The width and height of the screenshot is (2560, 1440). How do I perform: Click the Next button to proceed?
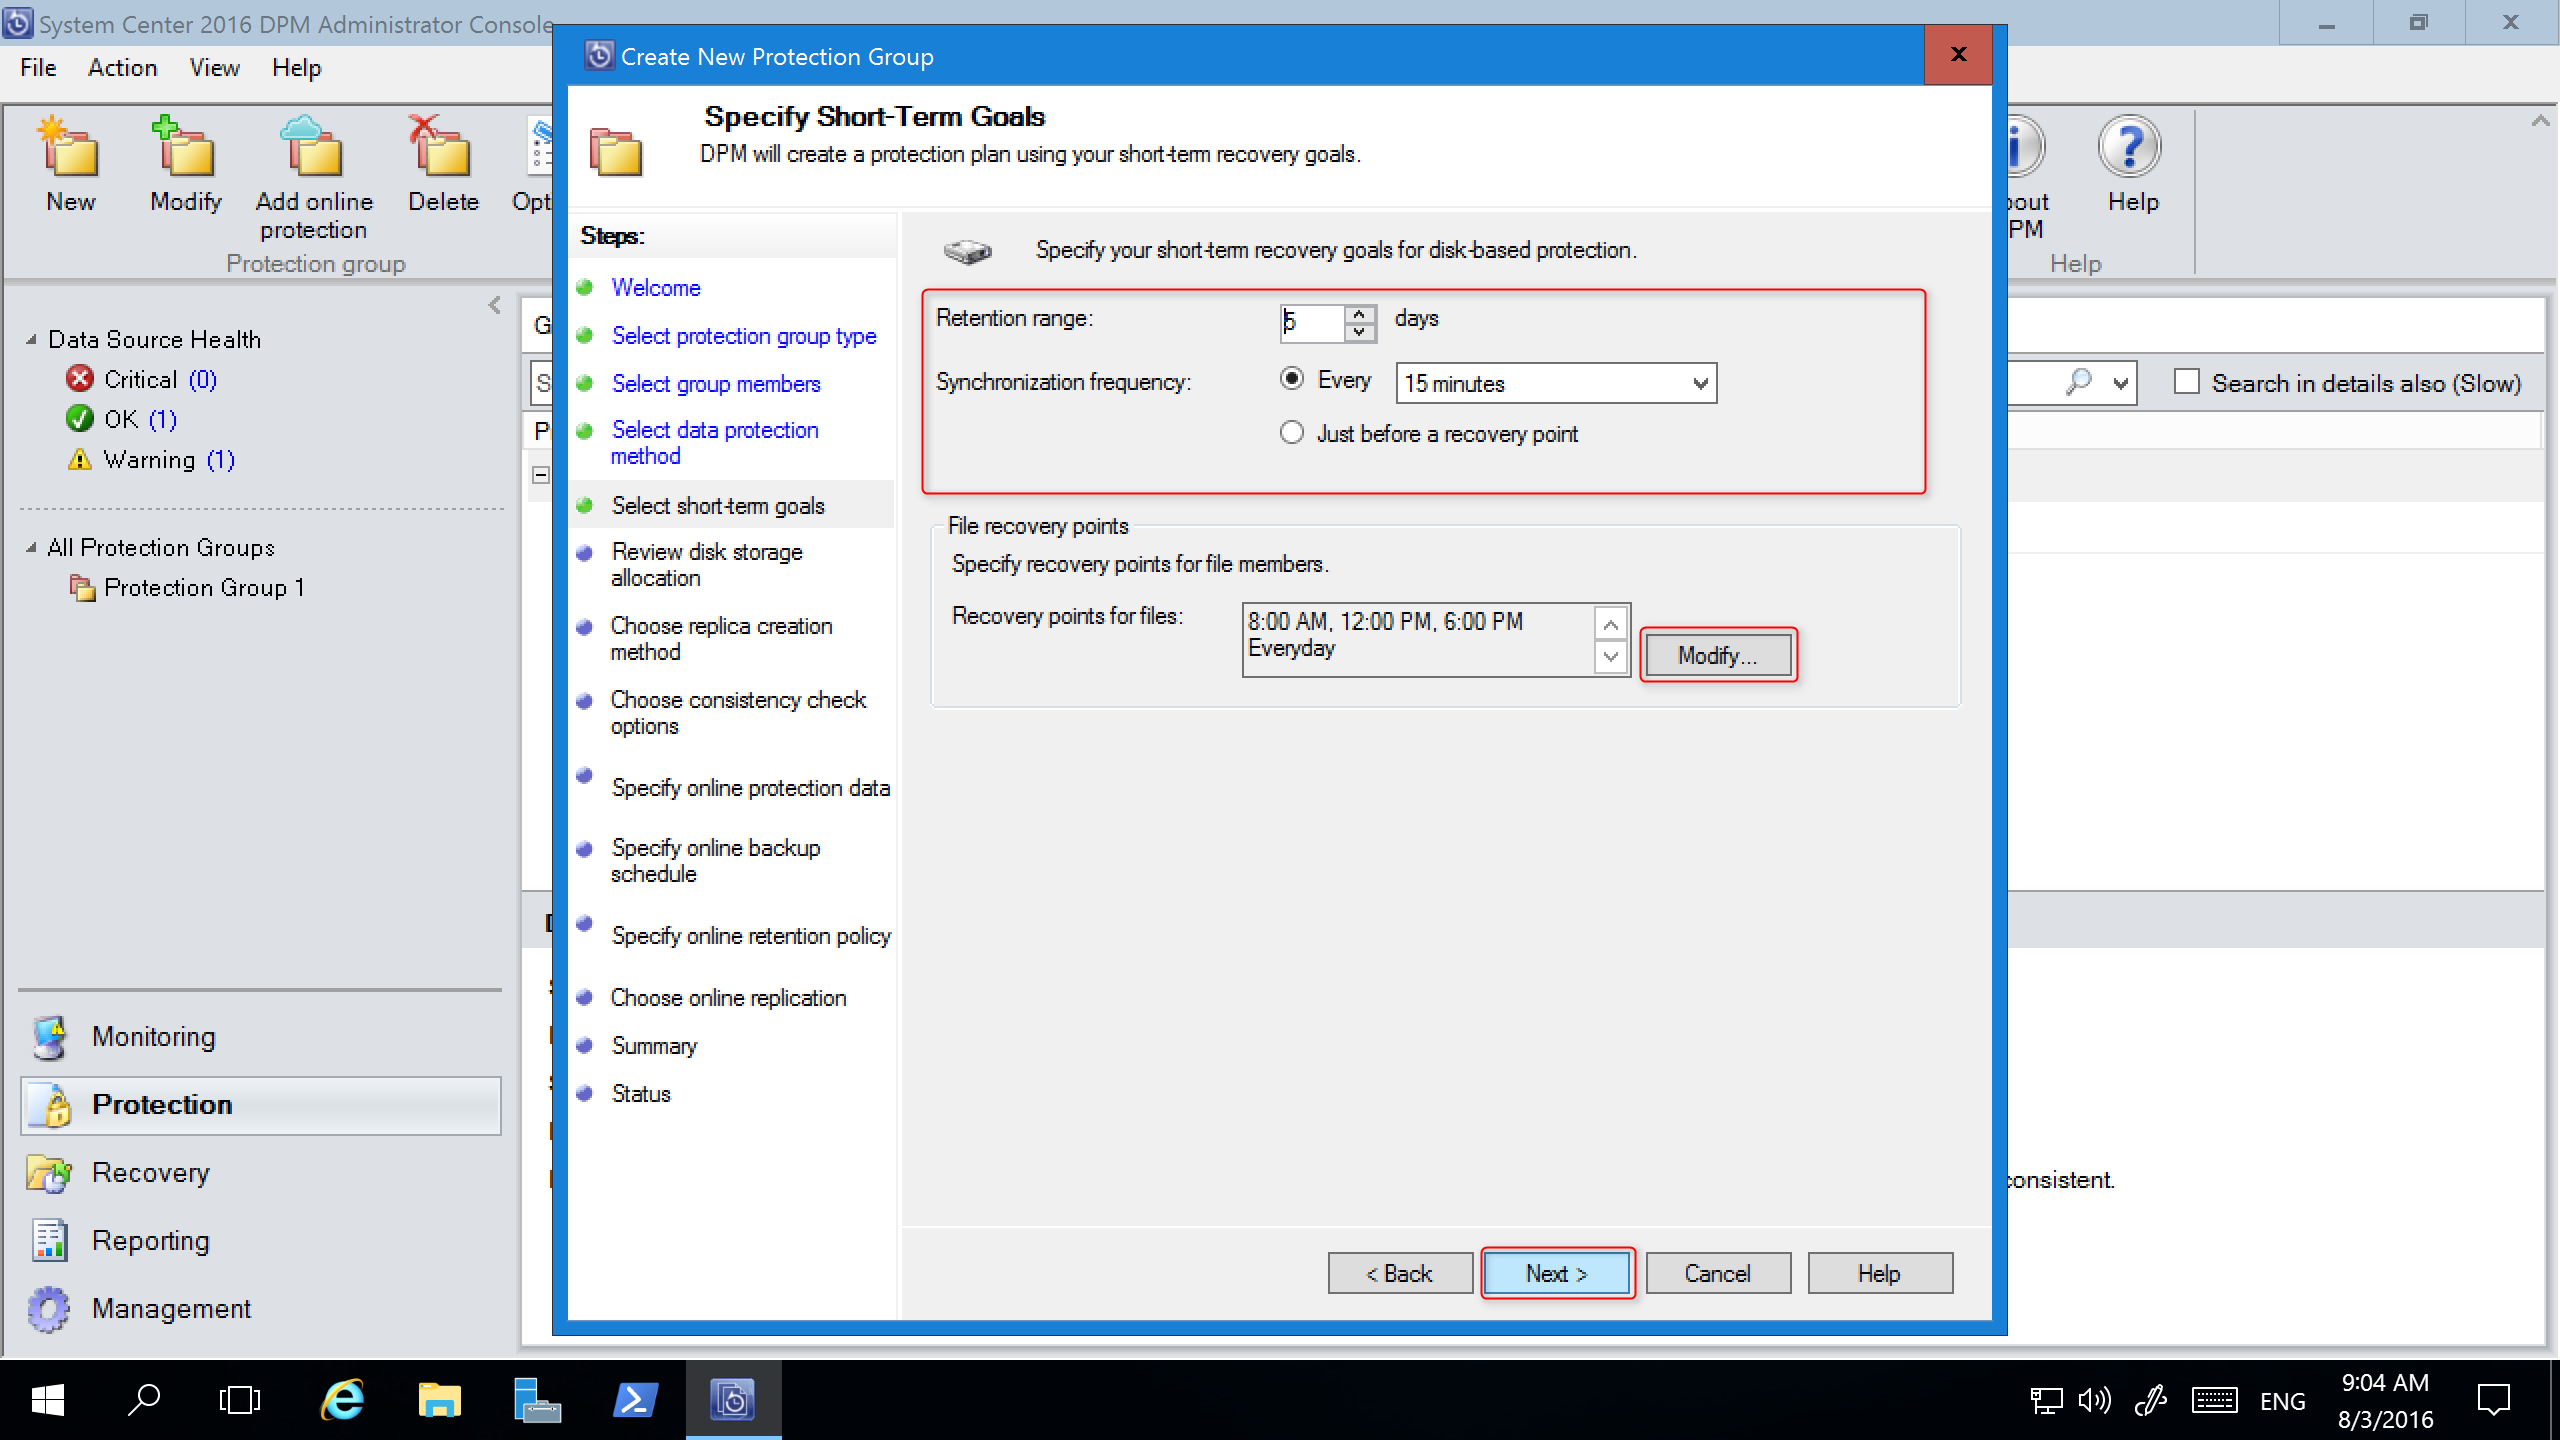[1554, 1273]
